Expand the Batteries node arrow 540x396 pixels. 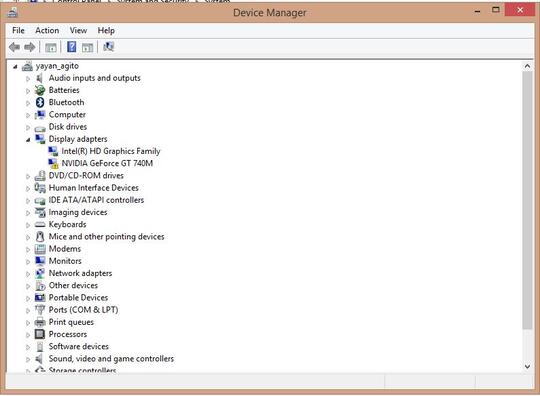coord(28,91)
